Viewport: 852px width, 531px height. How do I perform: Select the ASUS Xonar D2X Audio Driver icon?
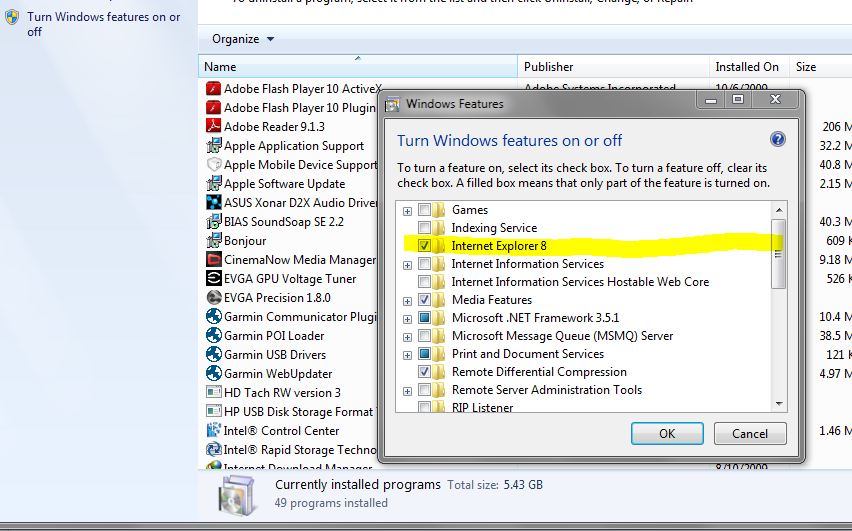click(214, 202)
